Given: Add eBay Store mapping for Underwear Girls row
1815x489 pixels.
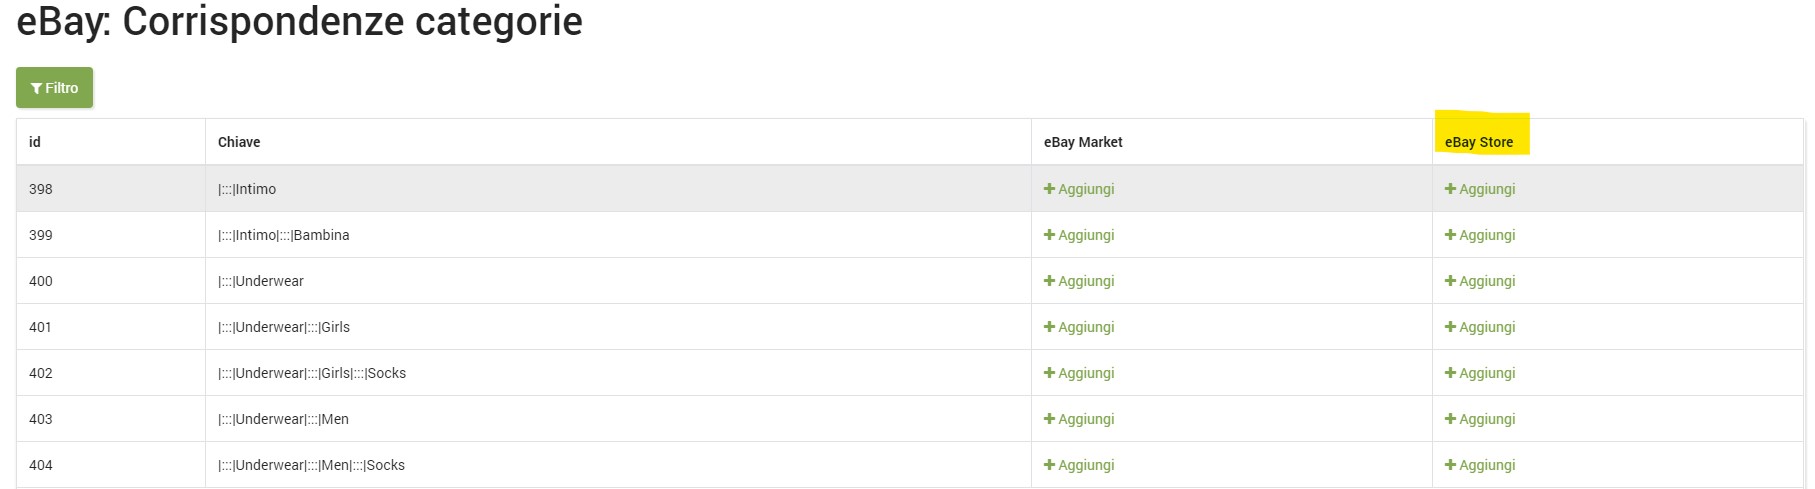Looking at the screenshot, I should 1480,327.
